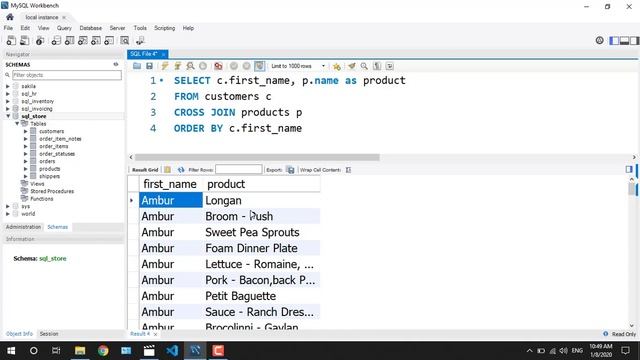Switch to Administration tab

coord(23,227)
